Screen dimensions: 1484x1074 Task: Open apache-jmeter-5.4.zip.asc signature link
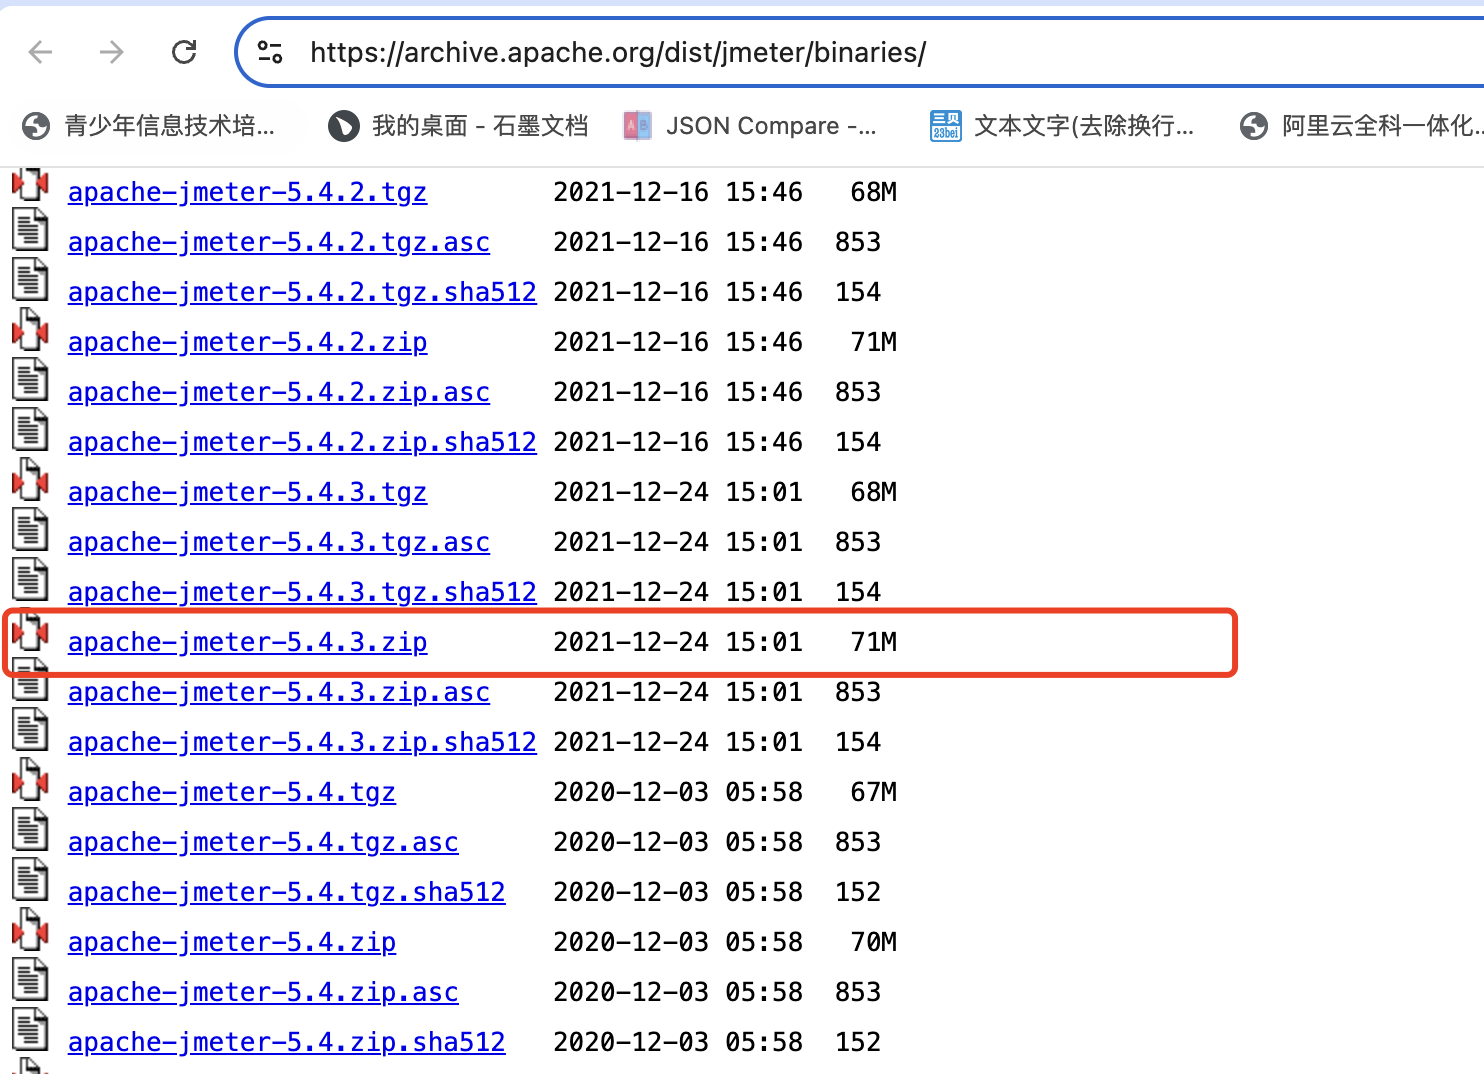pyautogui.click(x=263, y=992)
